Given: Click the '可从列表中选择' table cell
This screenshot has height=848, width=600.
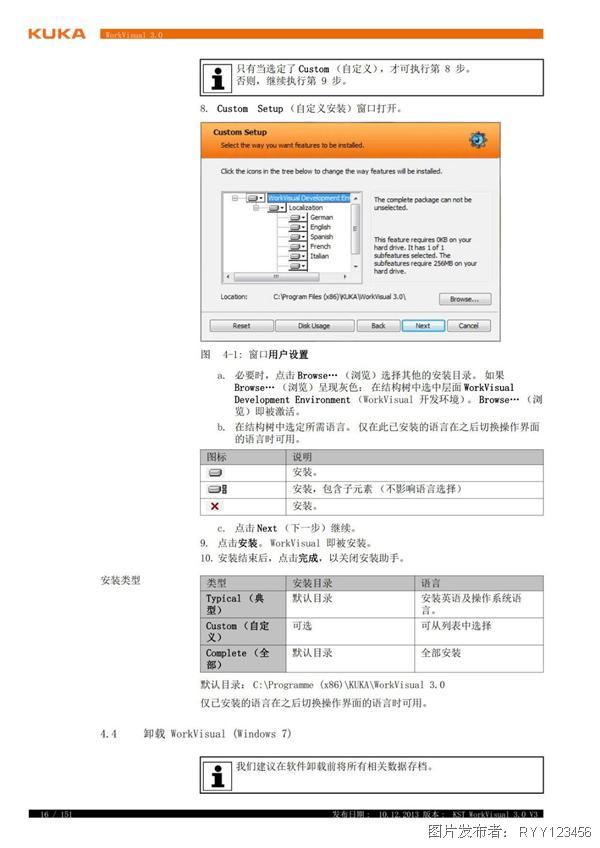Looking at the screenshot, I should 479,632.
